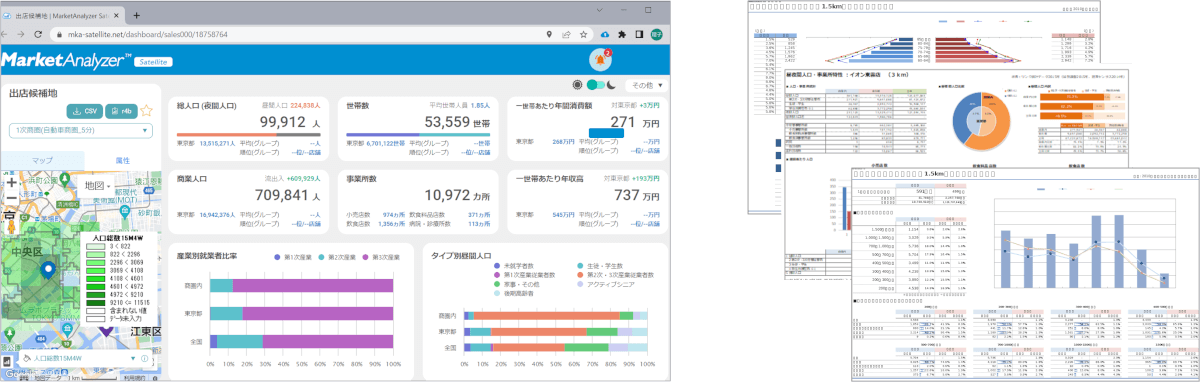Click the cloud extension icon
Viewport: 1200px width, 382px height.
pyautogui.click(x=606, y=33)
